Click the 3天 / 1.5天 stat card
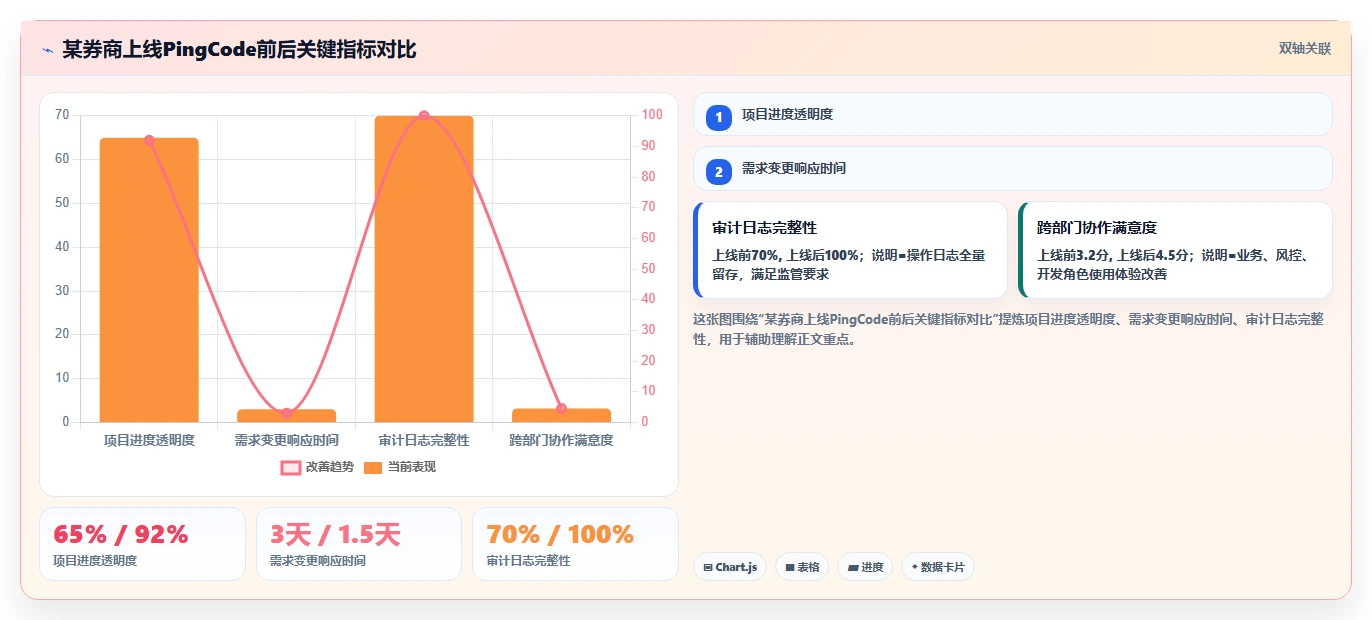The width and height of the screenshot is (1372, 620). click(x=359, y=544)
